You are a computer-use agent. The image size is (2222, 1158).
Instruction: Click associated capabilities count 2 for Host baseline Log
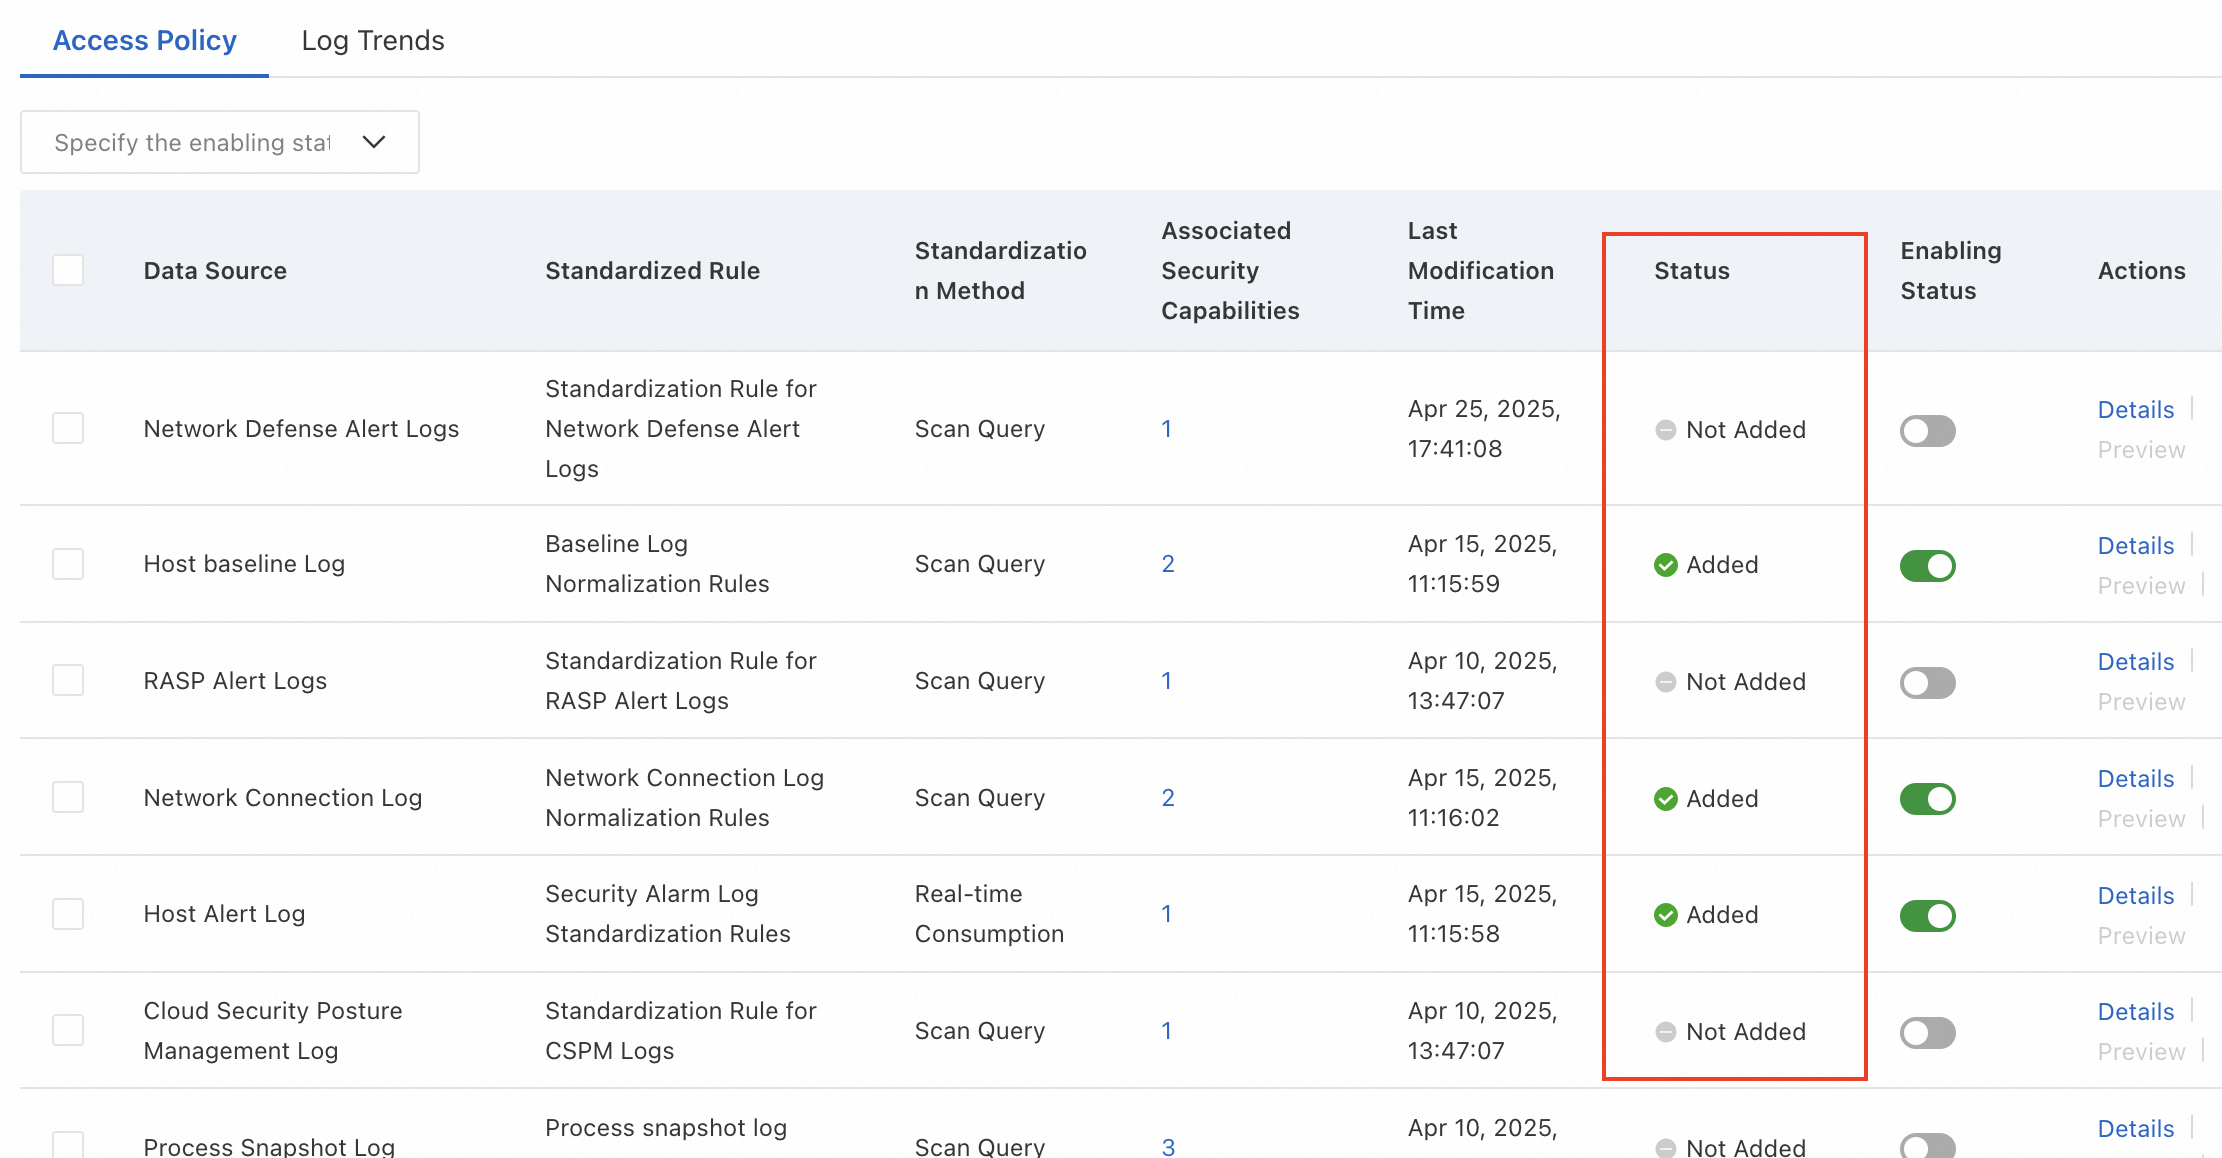[x=1167, y=564]
